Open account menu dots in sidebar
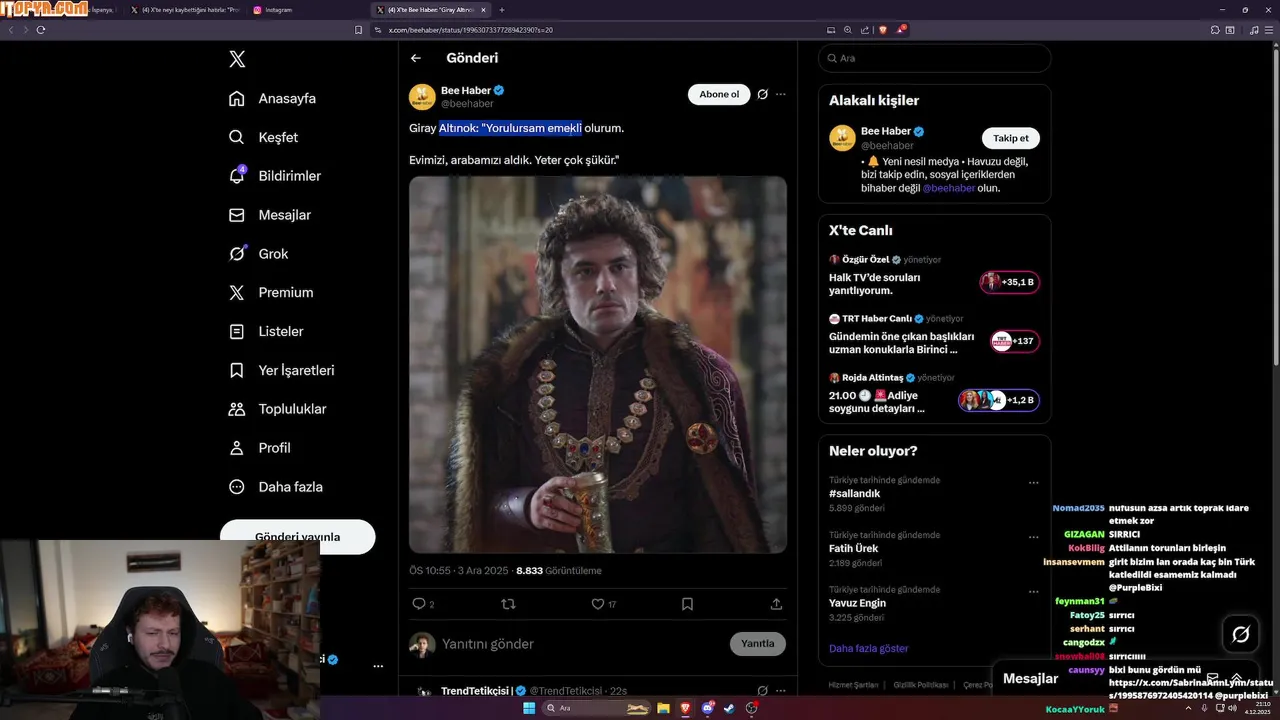Screen dimensions: 1280x720 [378, 666]
